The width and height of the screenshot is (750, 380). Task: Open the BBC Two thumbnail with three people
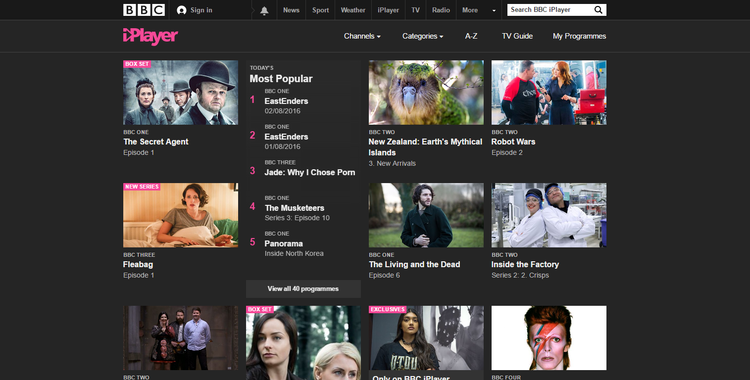pos(180,338)
